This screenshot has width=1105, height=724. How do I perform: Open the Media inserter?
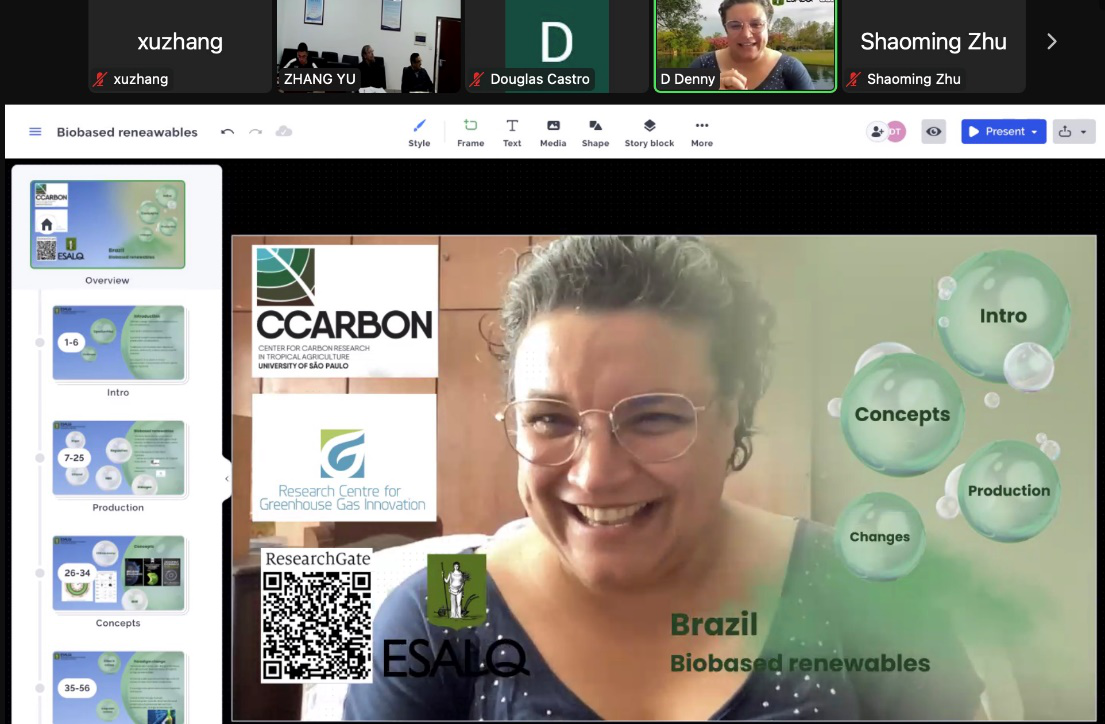point(553,133)
